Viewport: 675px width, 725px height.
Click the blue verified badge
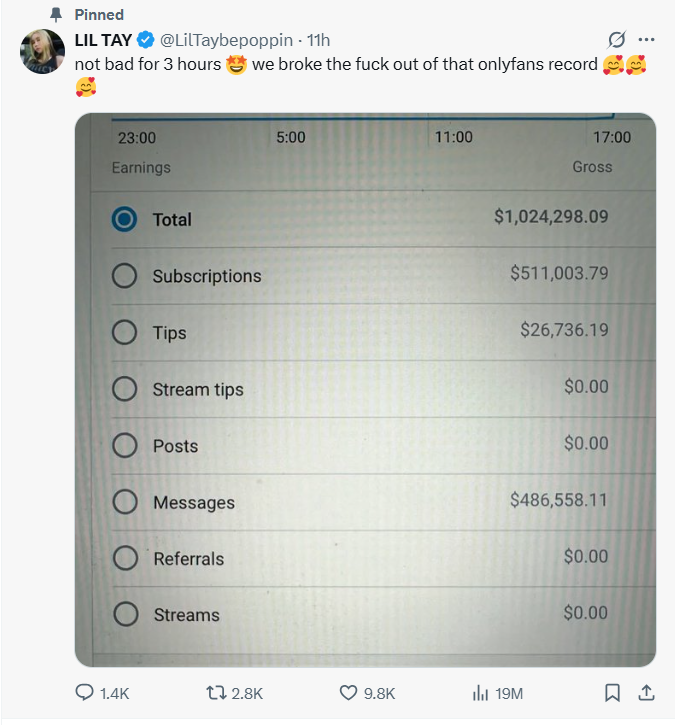point(145,40)
